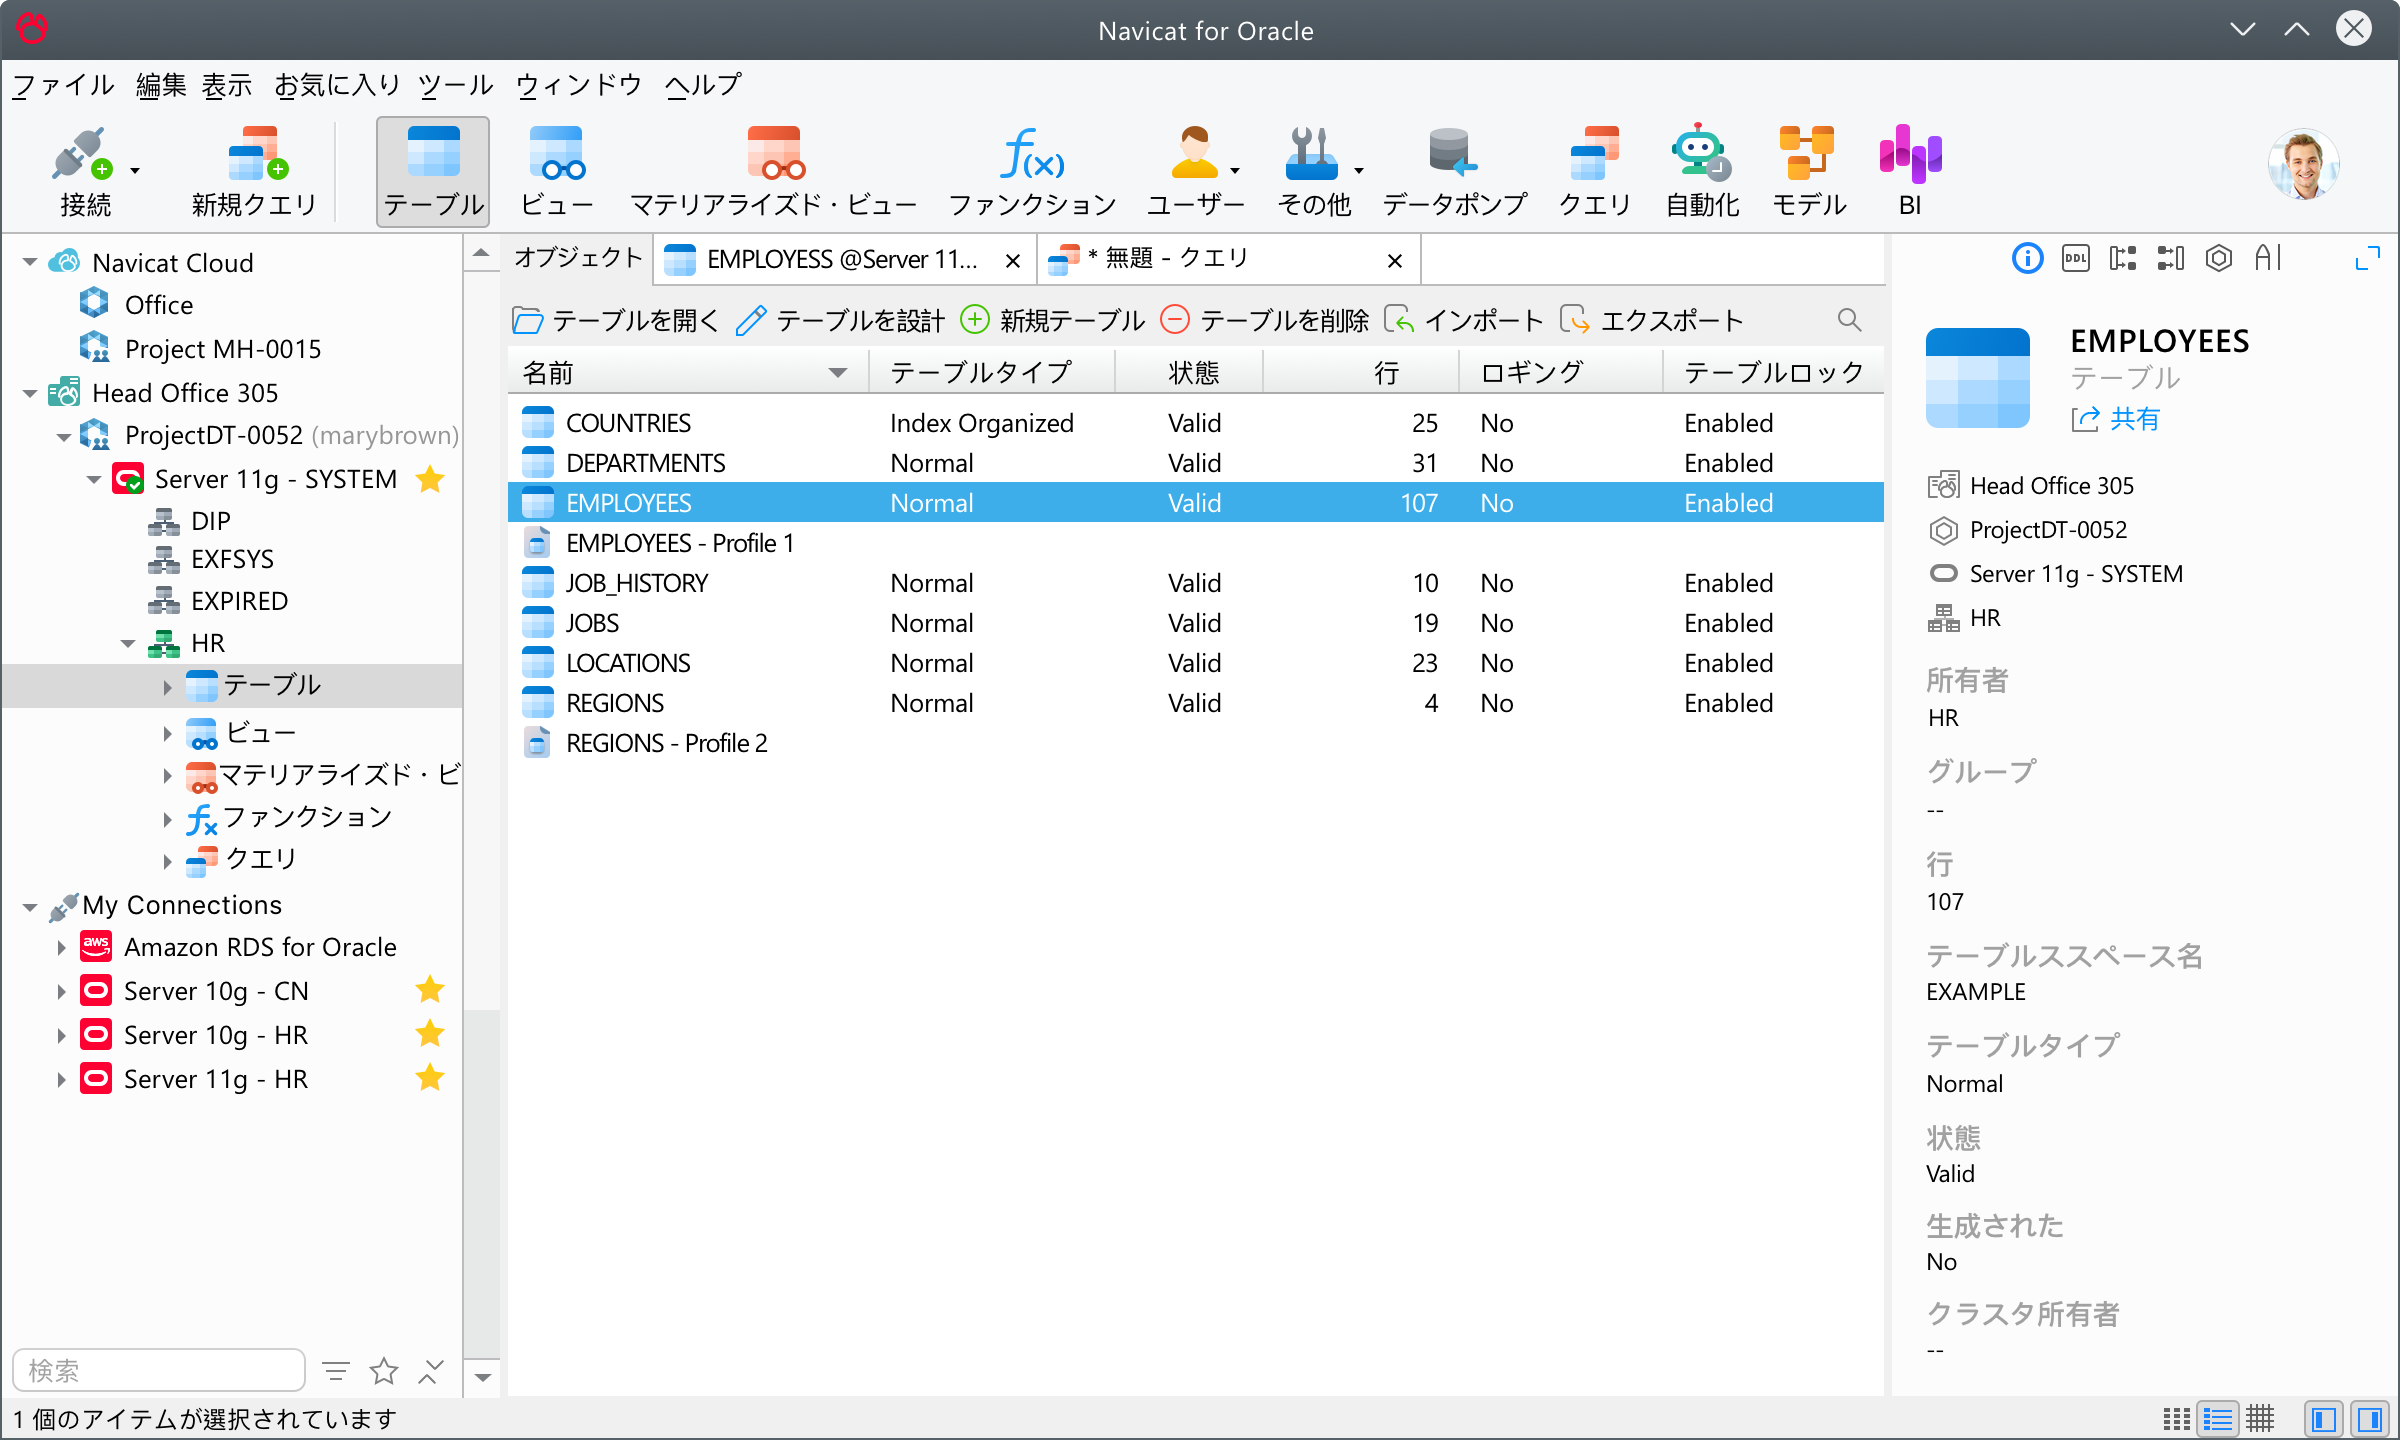The width and height of the screenshot is (2400, 1440).
Task: Select the REGIONS - Profile 2 entry
Action: tap(1196, 743)
